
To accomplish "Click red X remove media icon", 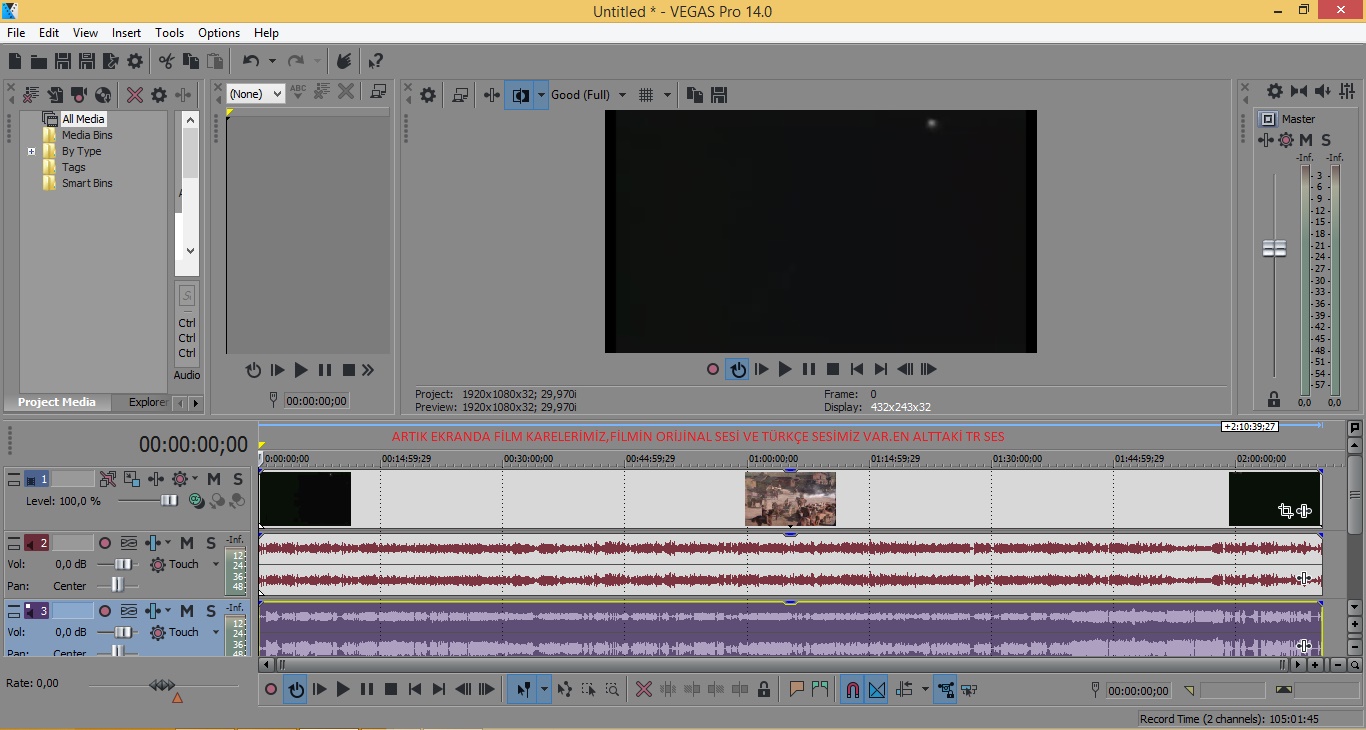I will (135, 95).
